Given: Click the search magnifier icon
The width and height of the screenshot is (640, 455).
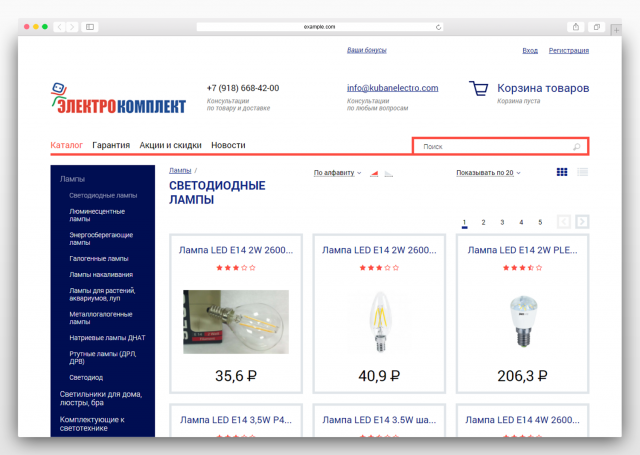Looking at the screenshot, I should [x=576, y=146].
